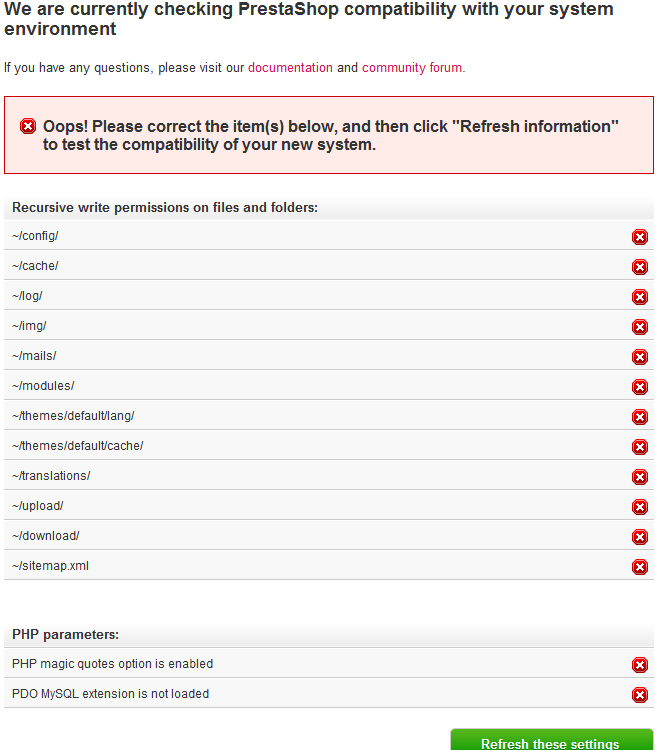Click the error icon for ~/translations/
The width and height of the screenshot is (662, 750).
pos(640,477)
